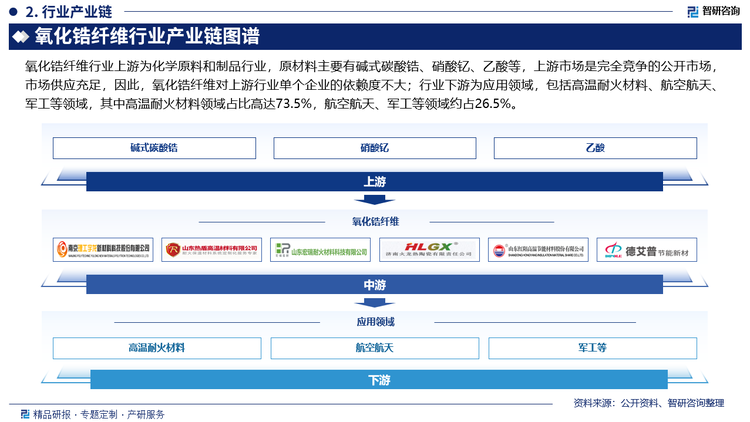Select the 乙酸 raw material box
The width and height of the screenshot is (750, 422).
click(594, 148)
